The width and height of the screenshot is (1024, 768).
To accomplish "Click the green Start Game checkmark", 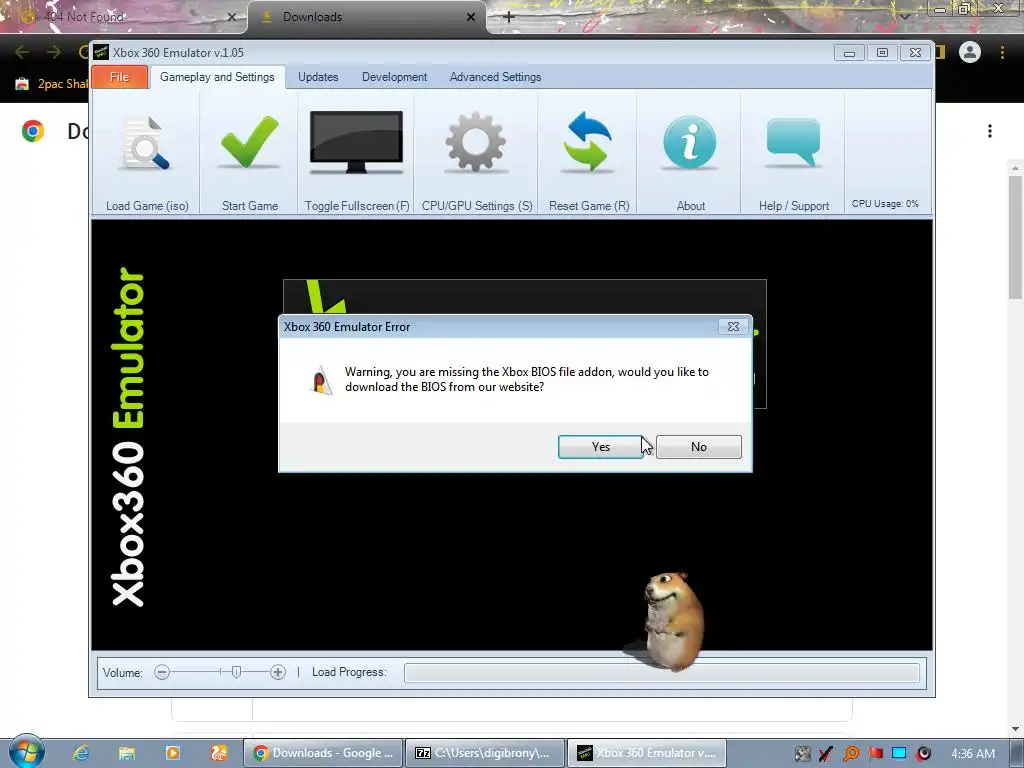I will 249,142.
